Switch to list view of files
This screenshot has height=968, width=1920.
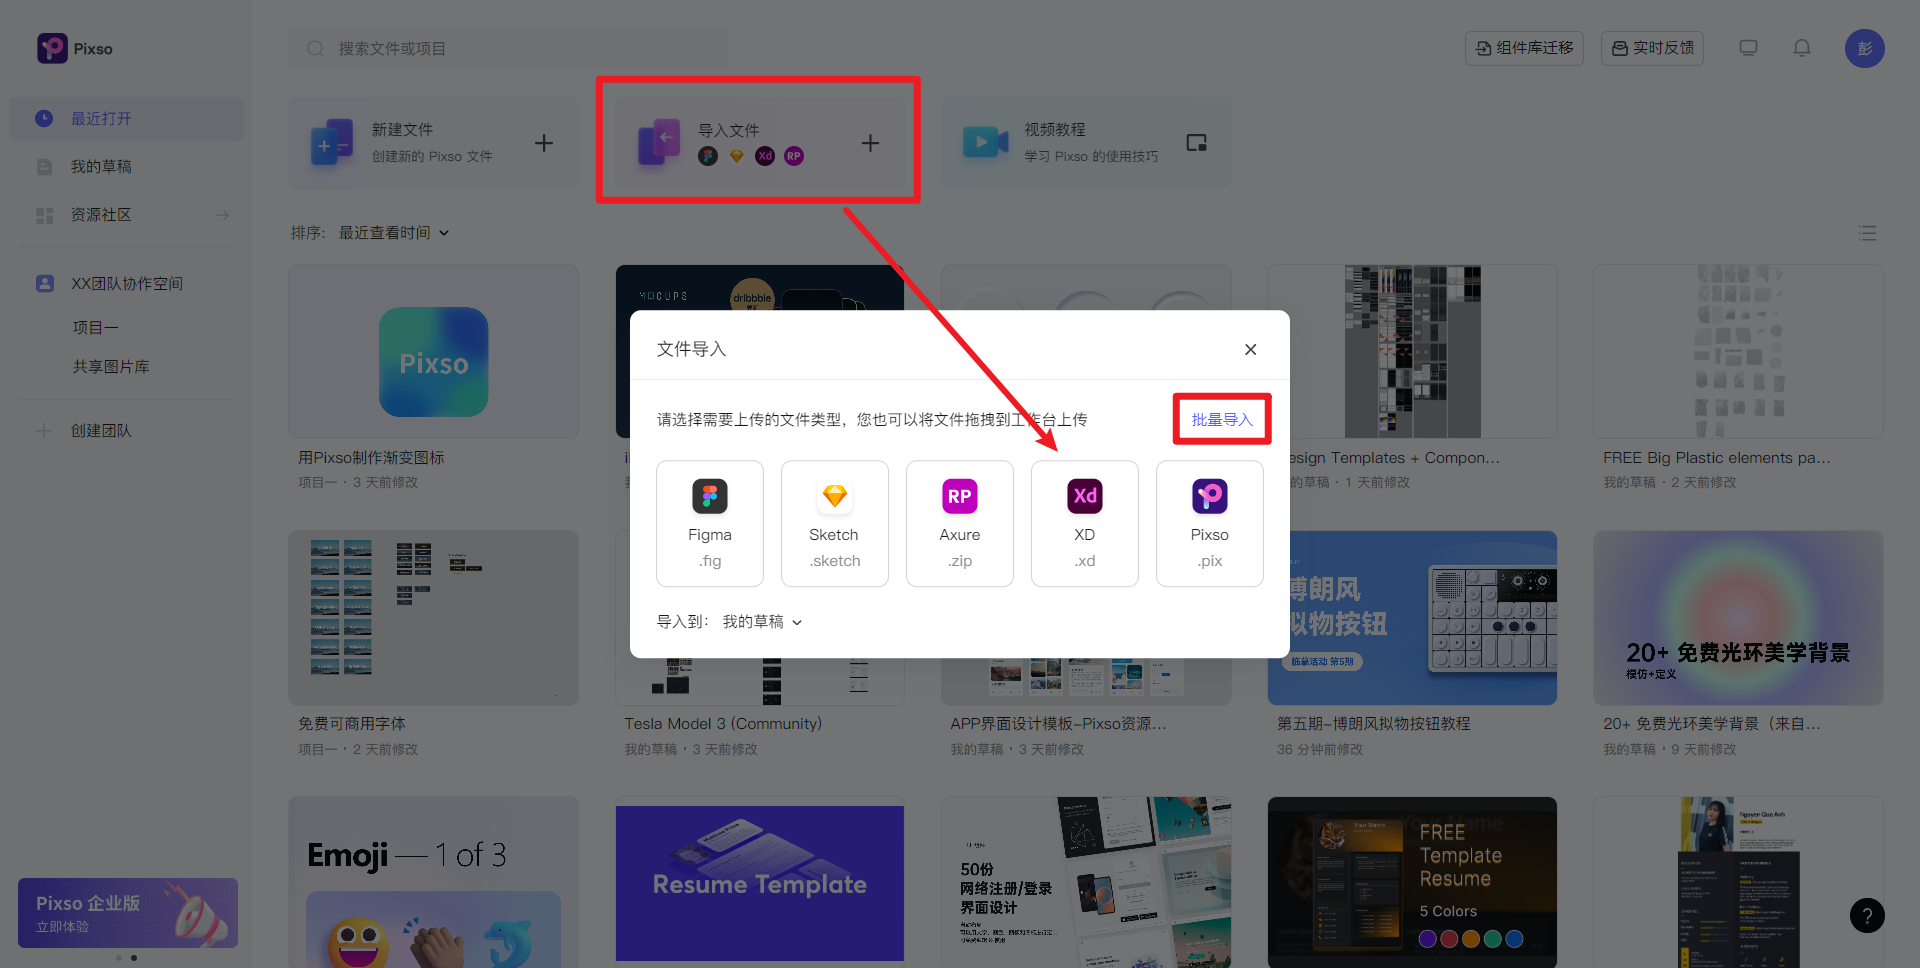[1868, 233]
